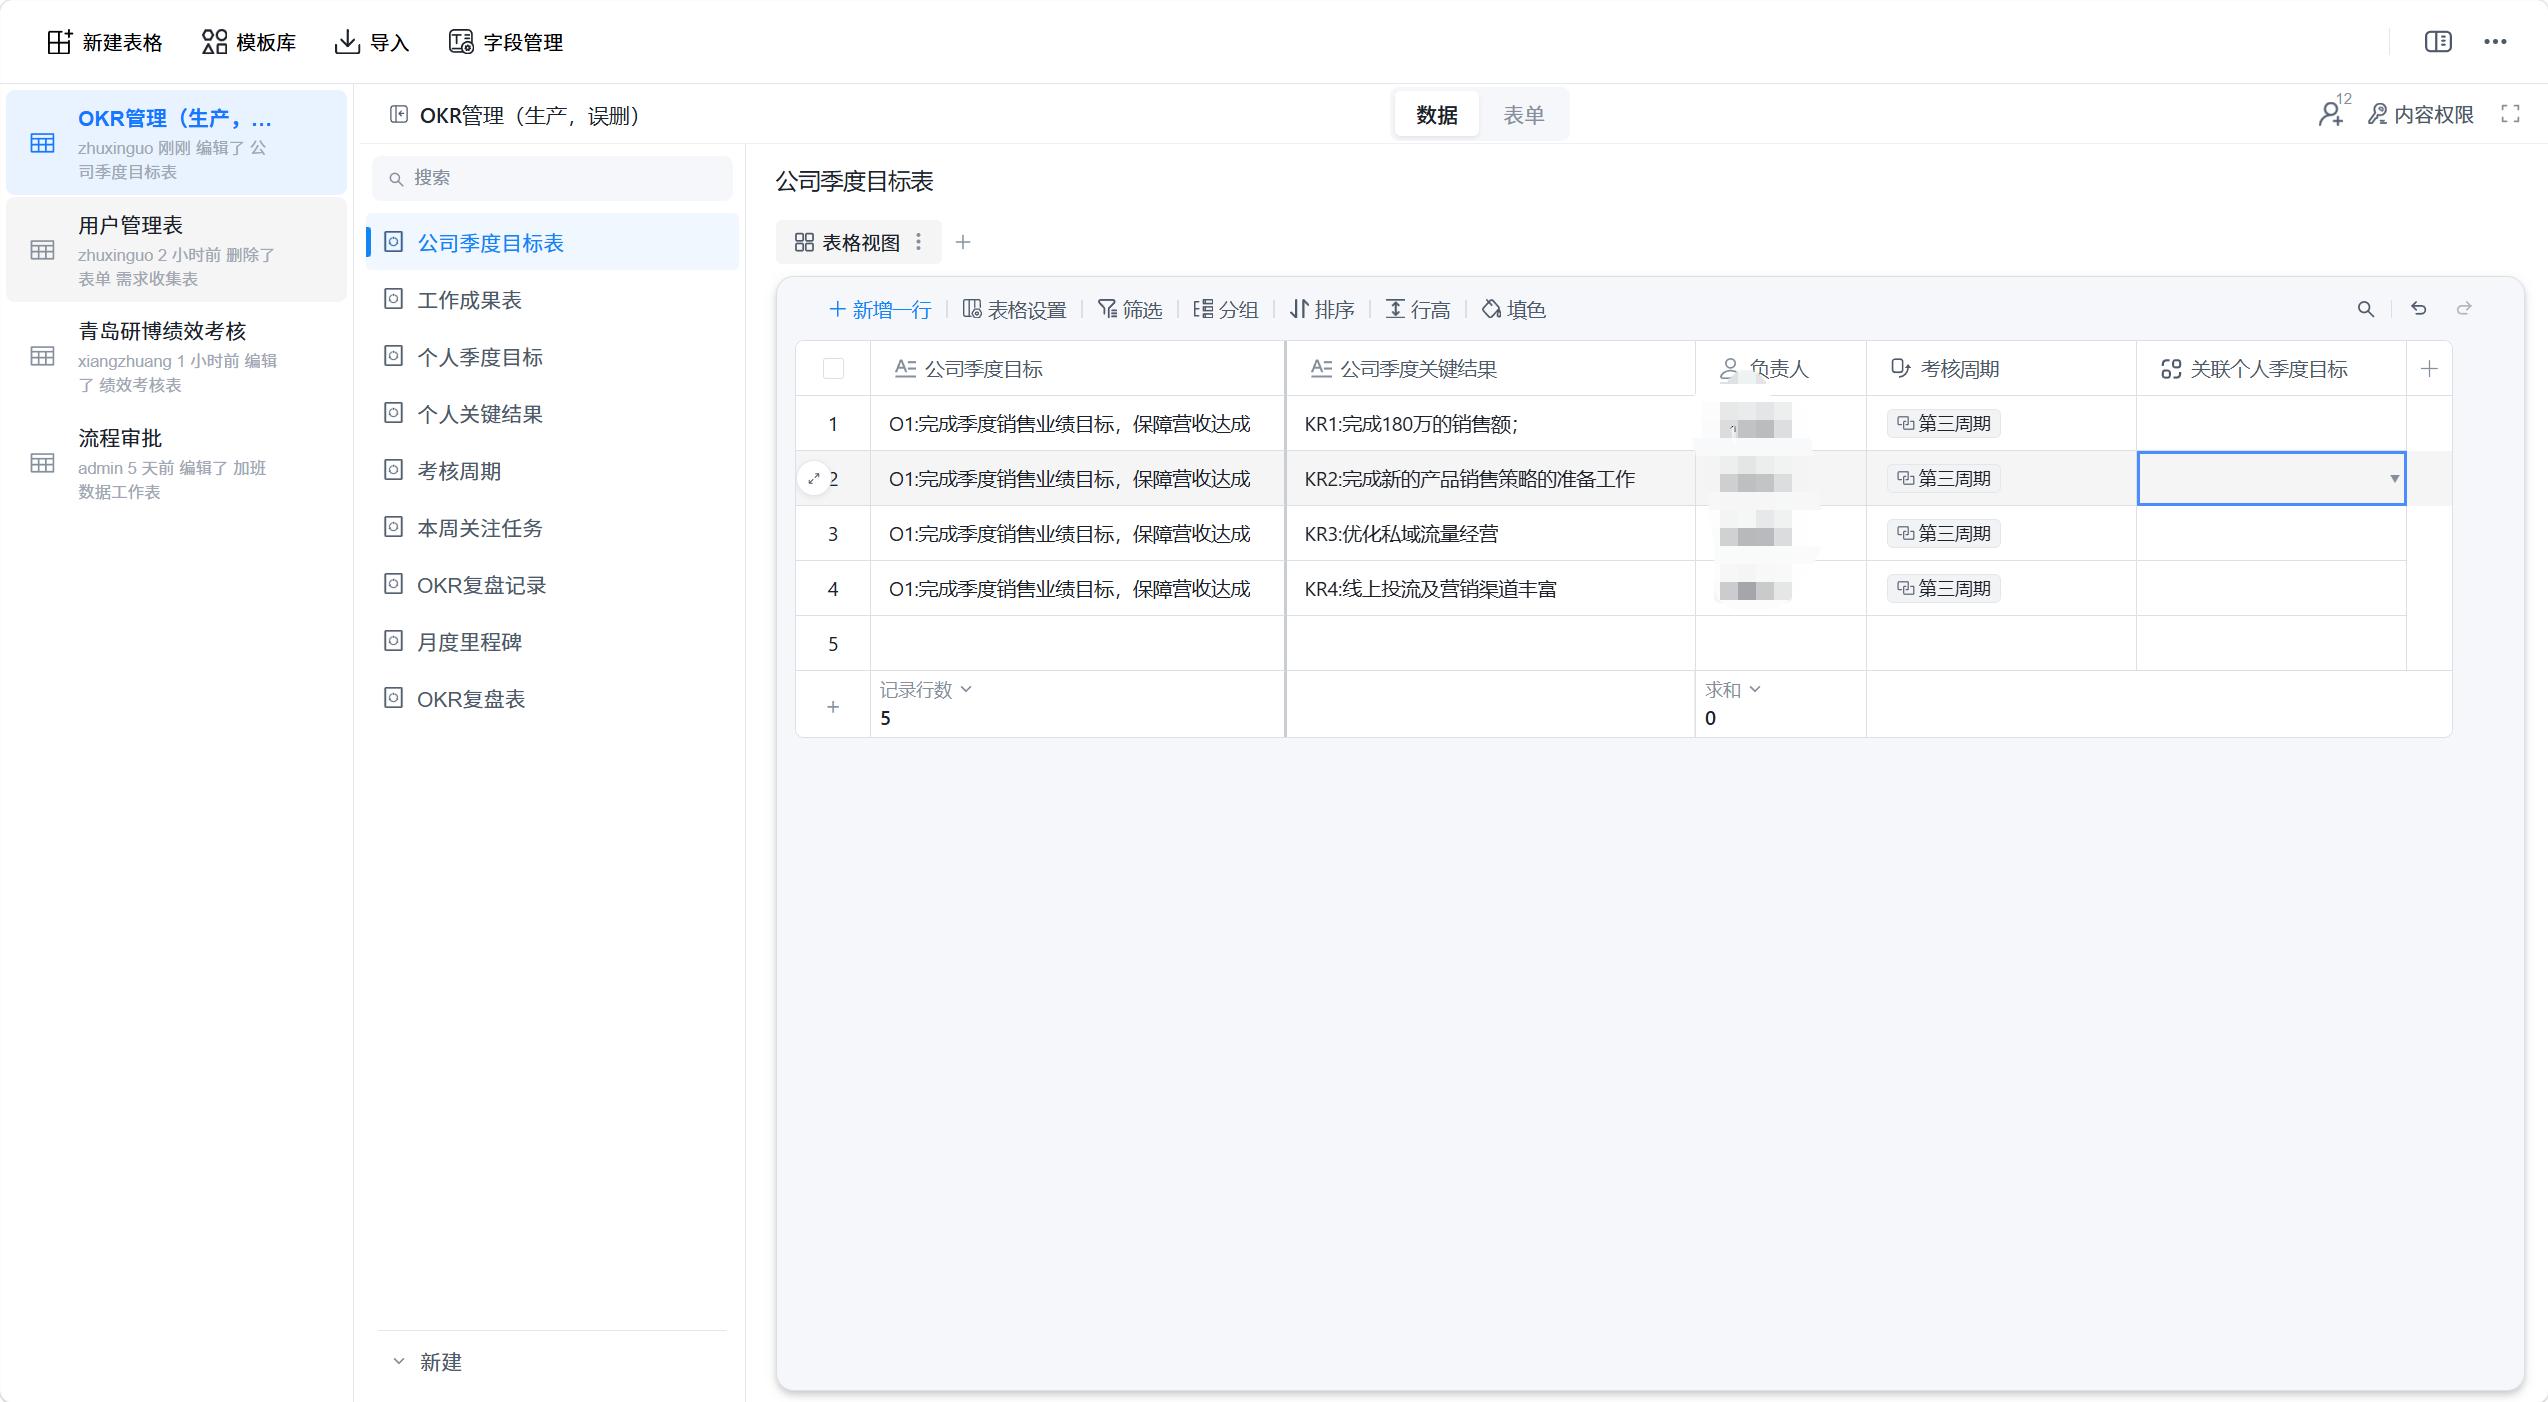Open the 筛选 filter tool
Screen dimensions: 2548x1402
point(1130,310)
